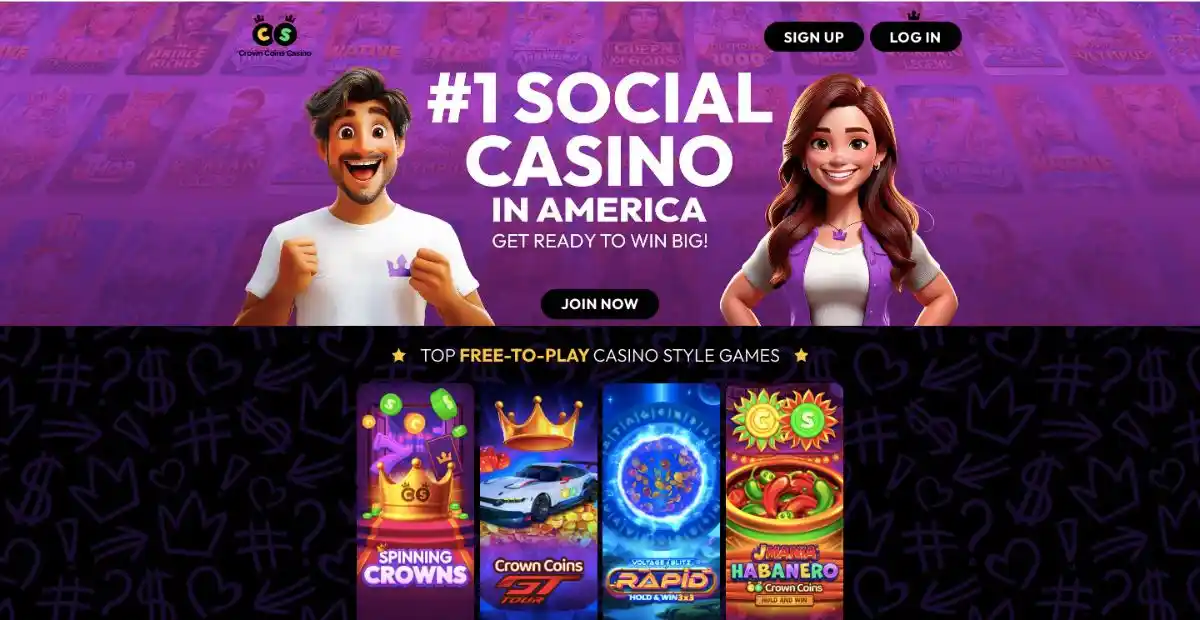Image resolution: width=1200 pixels, height=620 pixels.
Task: Click the green S coin on Habanero tile
Action: point(808,418)
